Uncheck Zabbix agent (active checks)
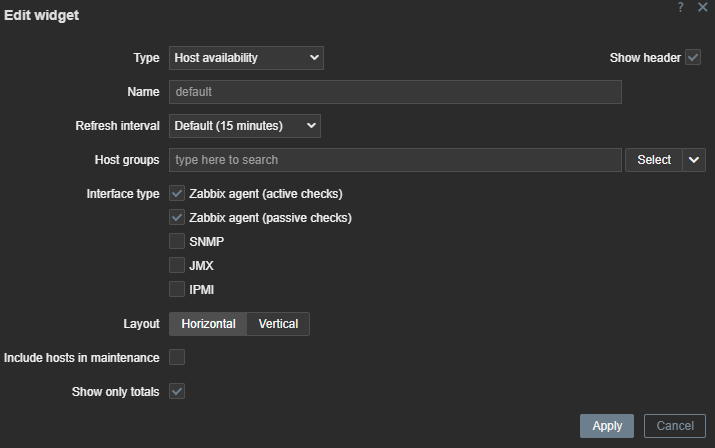Screen dimensions: 715x448 tap(177, 193)
